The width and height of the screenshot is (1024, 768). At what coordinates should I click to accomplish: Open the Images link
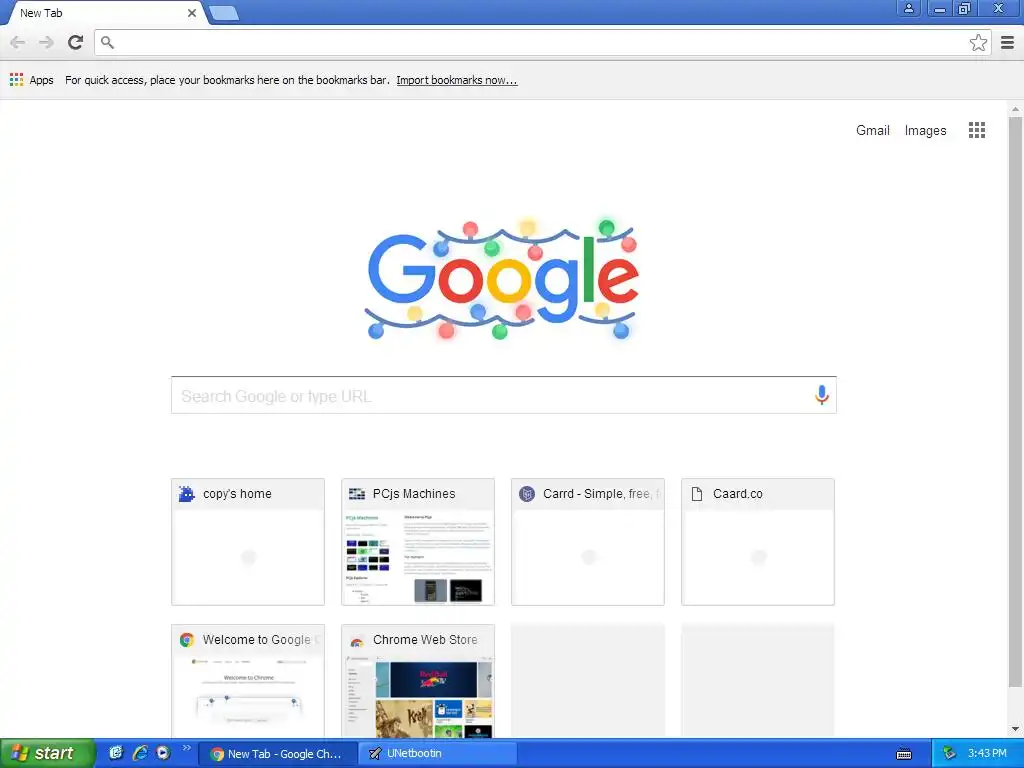pyautogui.click(x=925, y=131)
